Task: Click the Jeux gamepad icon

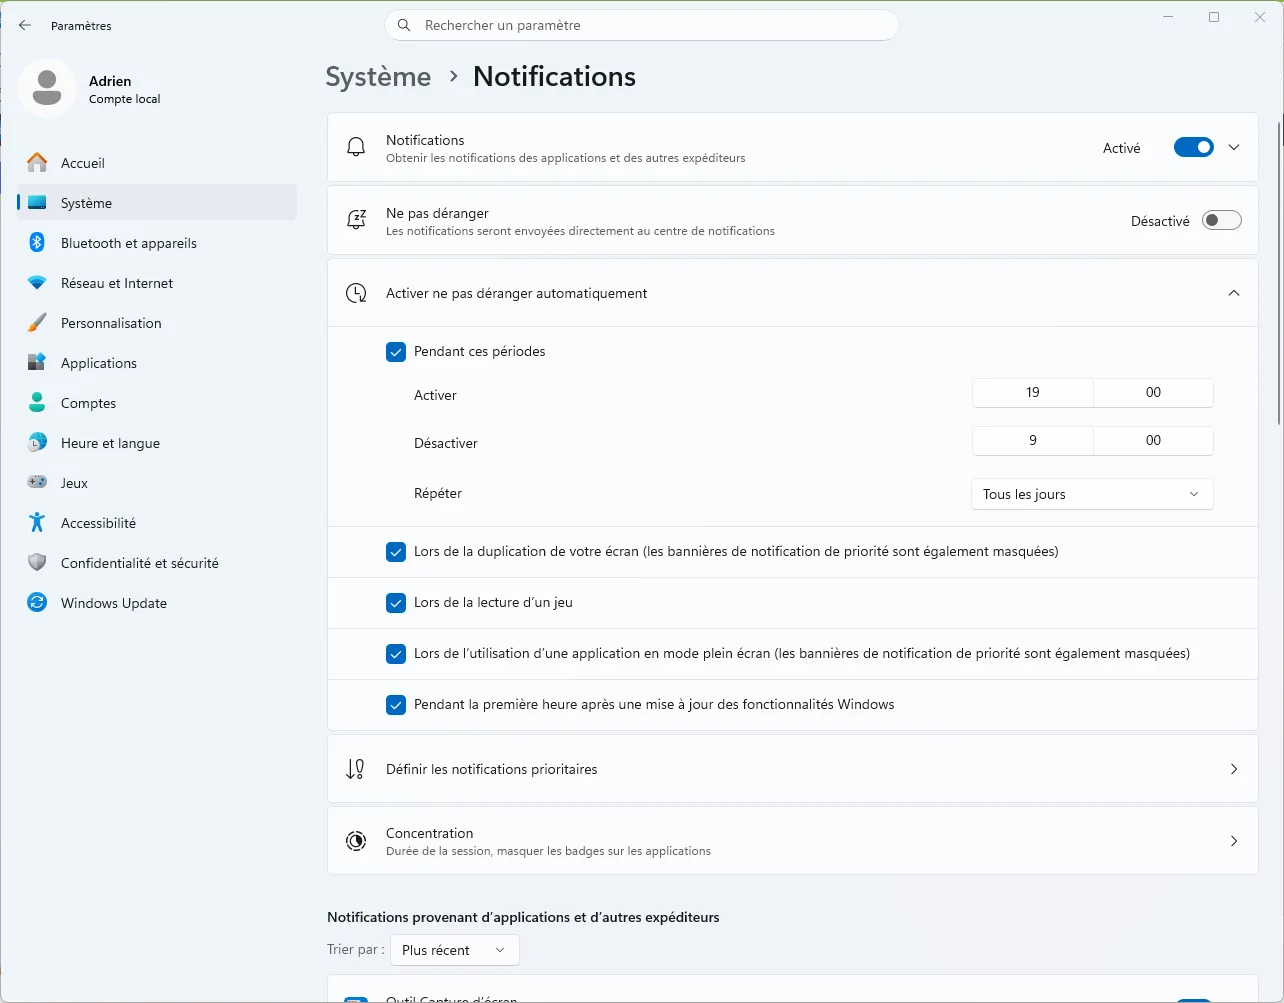Action: tap(37, 482)
